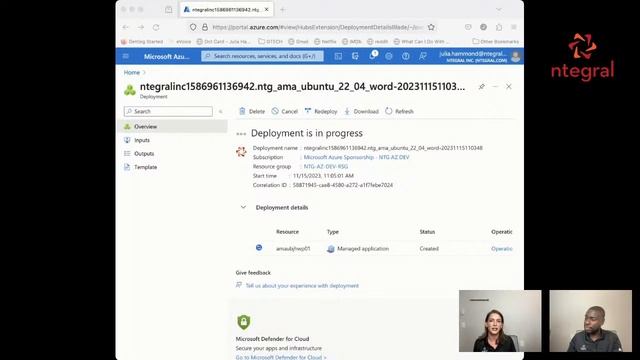
Task: Open the notifications bell icon
Action: (x=372, y=56)
